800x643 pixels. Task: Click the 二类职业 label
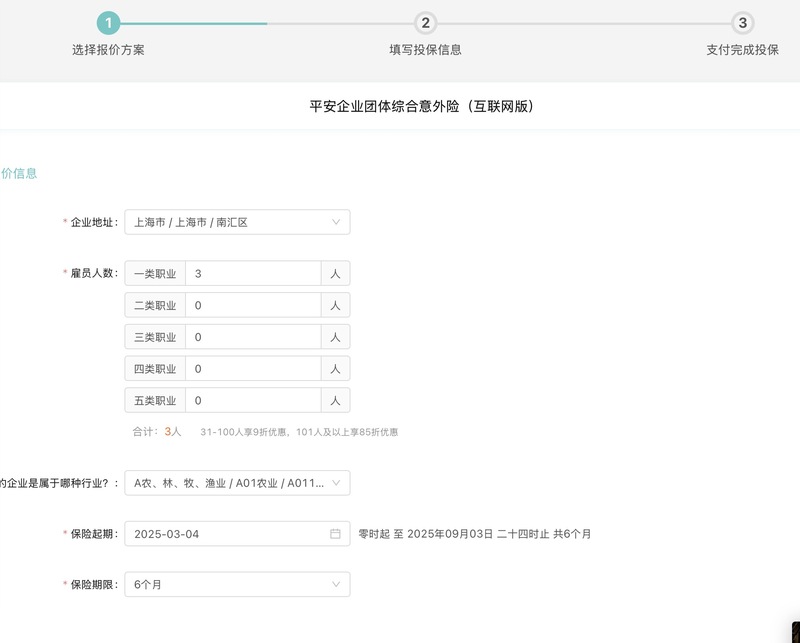[155, 306]
